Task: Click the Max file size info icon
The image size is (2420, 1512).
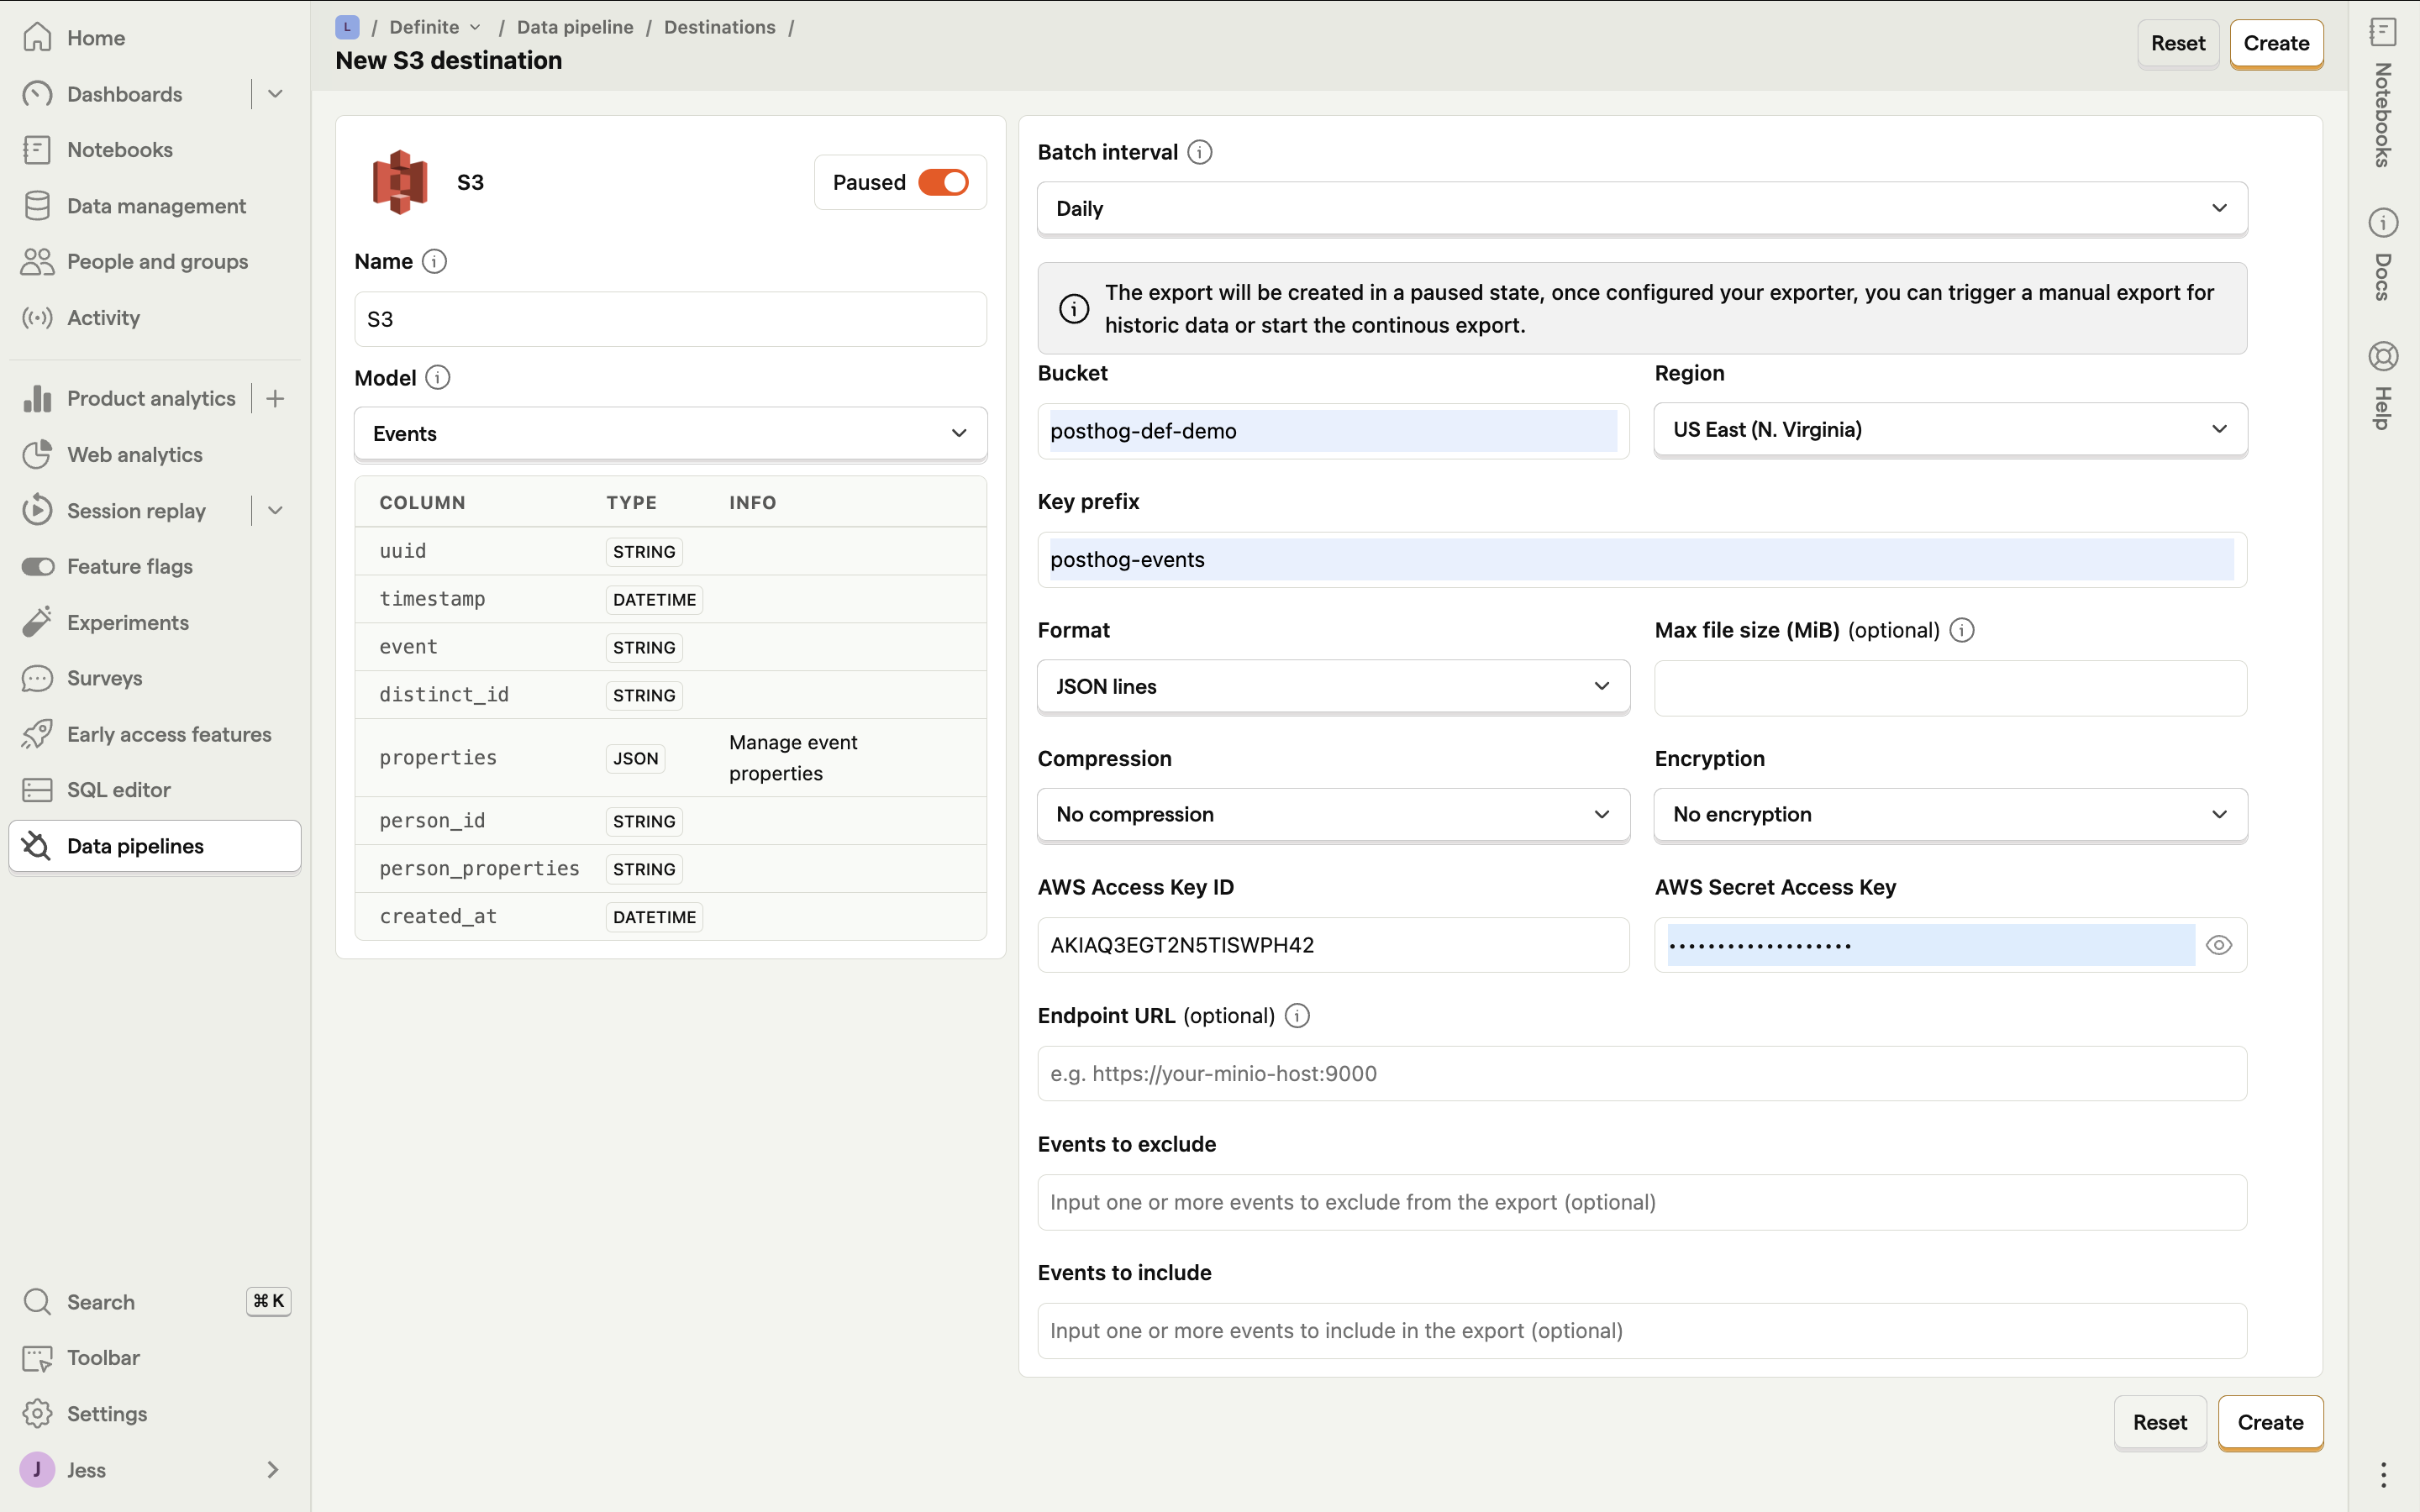Action: click(1962, 630)
